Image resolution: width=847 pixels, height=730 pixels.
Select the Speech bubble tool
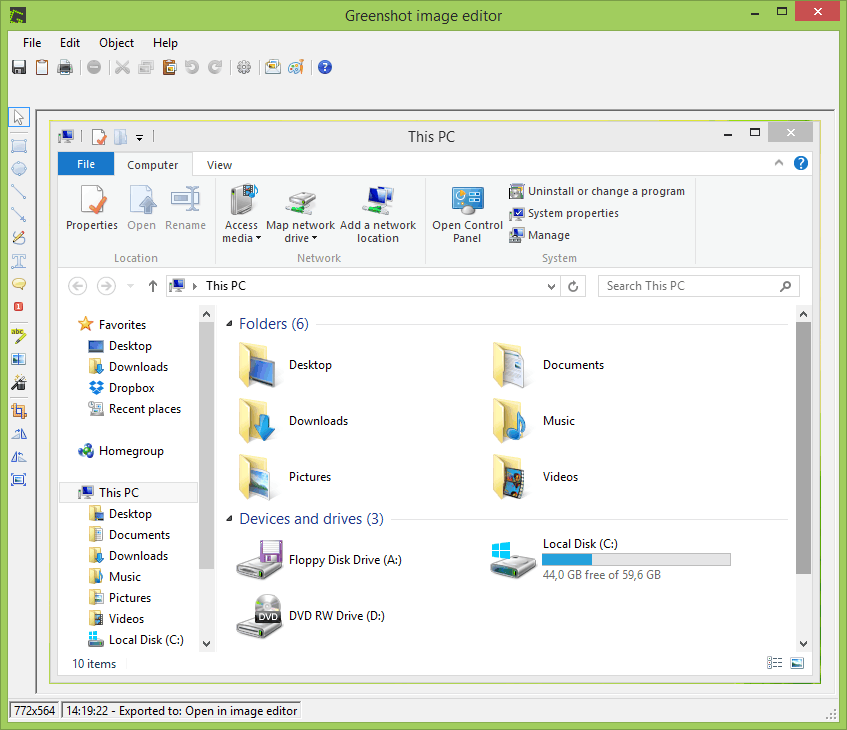click(18, 284)
